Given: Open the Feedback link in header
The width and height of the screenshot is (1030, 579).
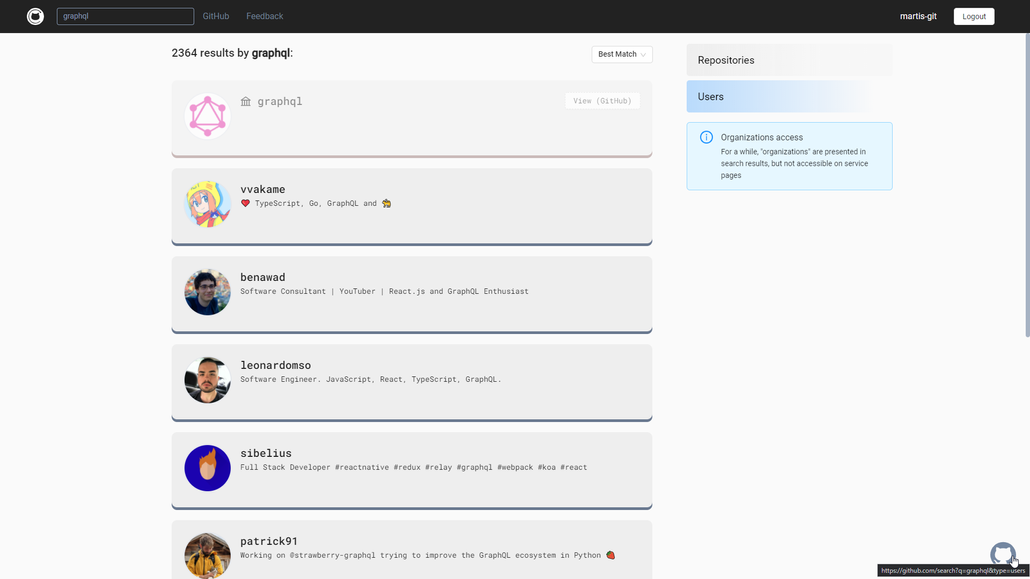Looking at the screenshot, I should coord(264,16).
